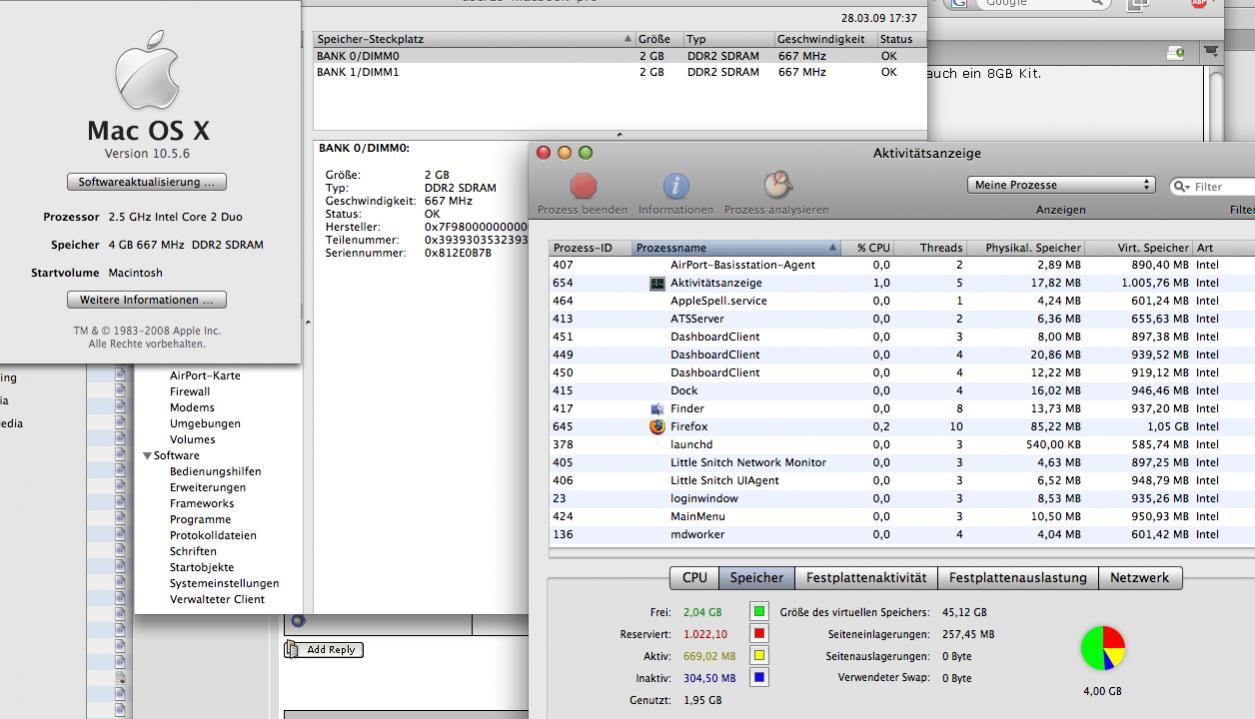Sort by Prozess-ID column header
Viewport: 1255px width, 719px height.
click(x=590, y=248)
